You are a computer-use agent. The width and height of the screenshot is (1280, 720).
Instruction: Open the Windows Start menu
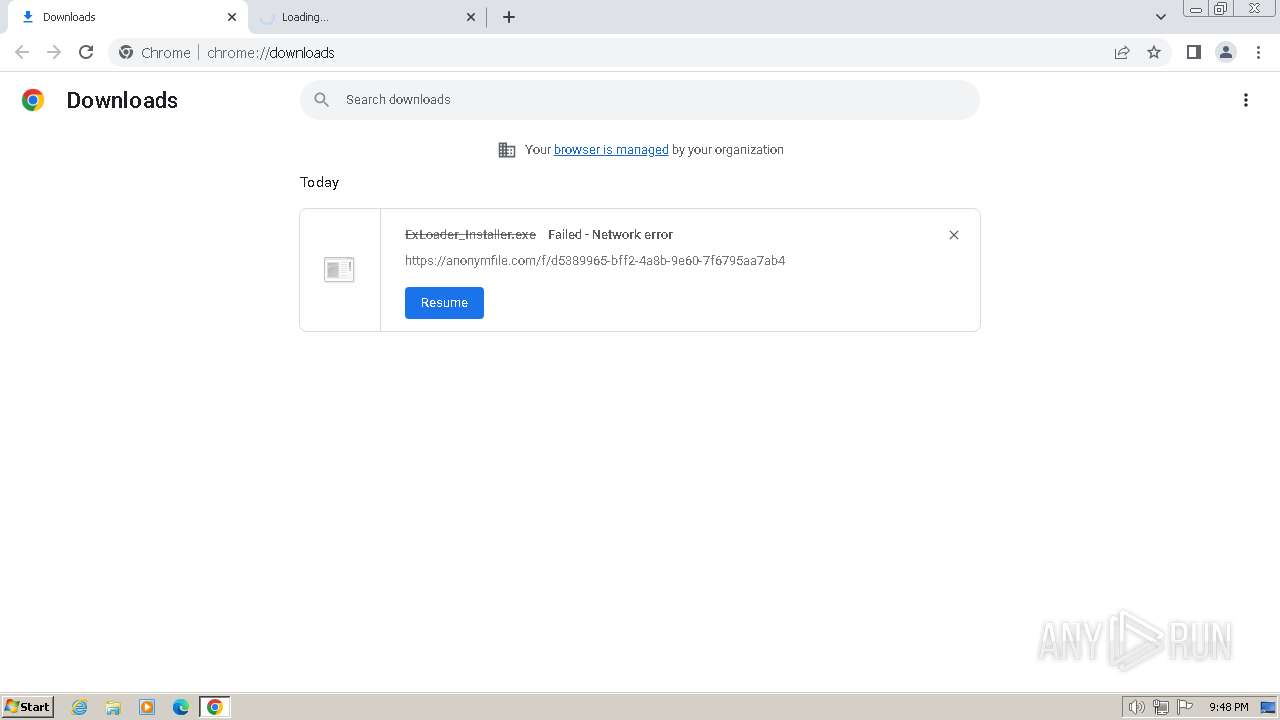pos(27,707)
